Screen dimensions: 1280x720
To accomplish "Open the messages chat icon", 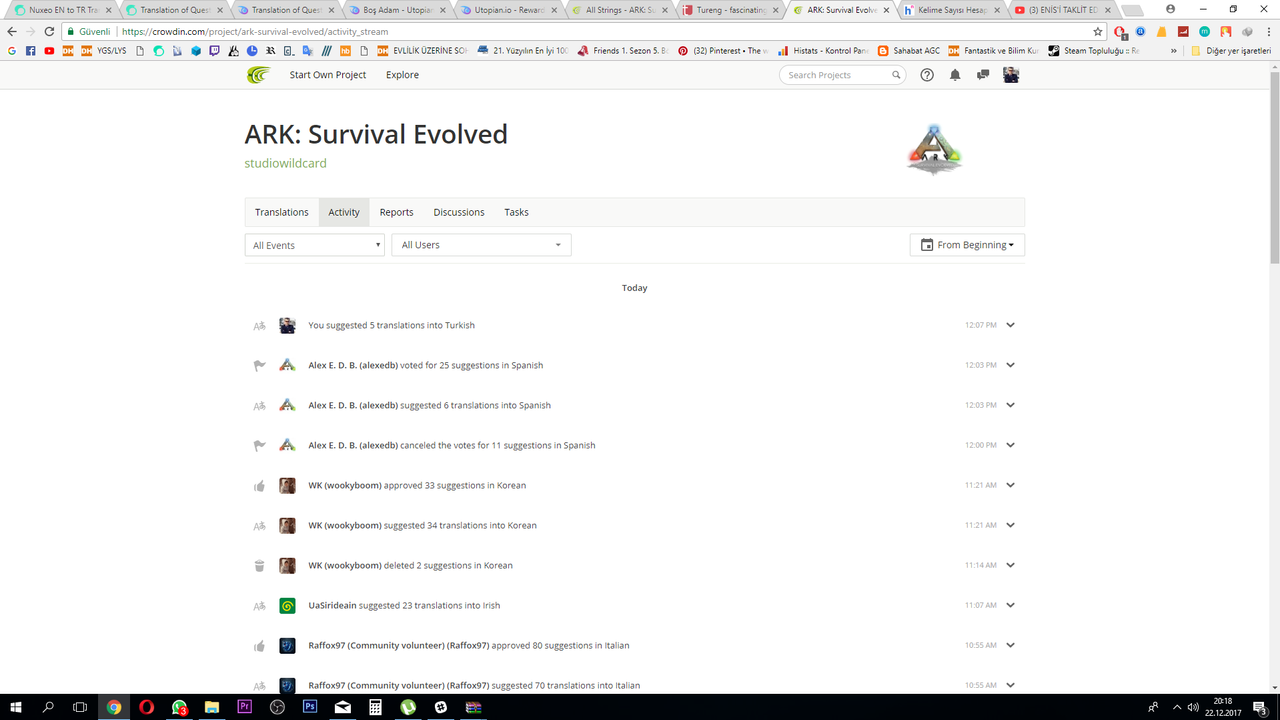I will (983, 75).
